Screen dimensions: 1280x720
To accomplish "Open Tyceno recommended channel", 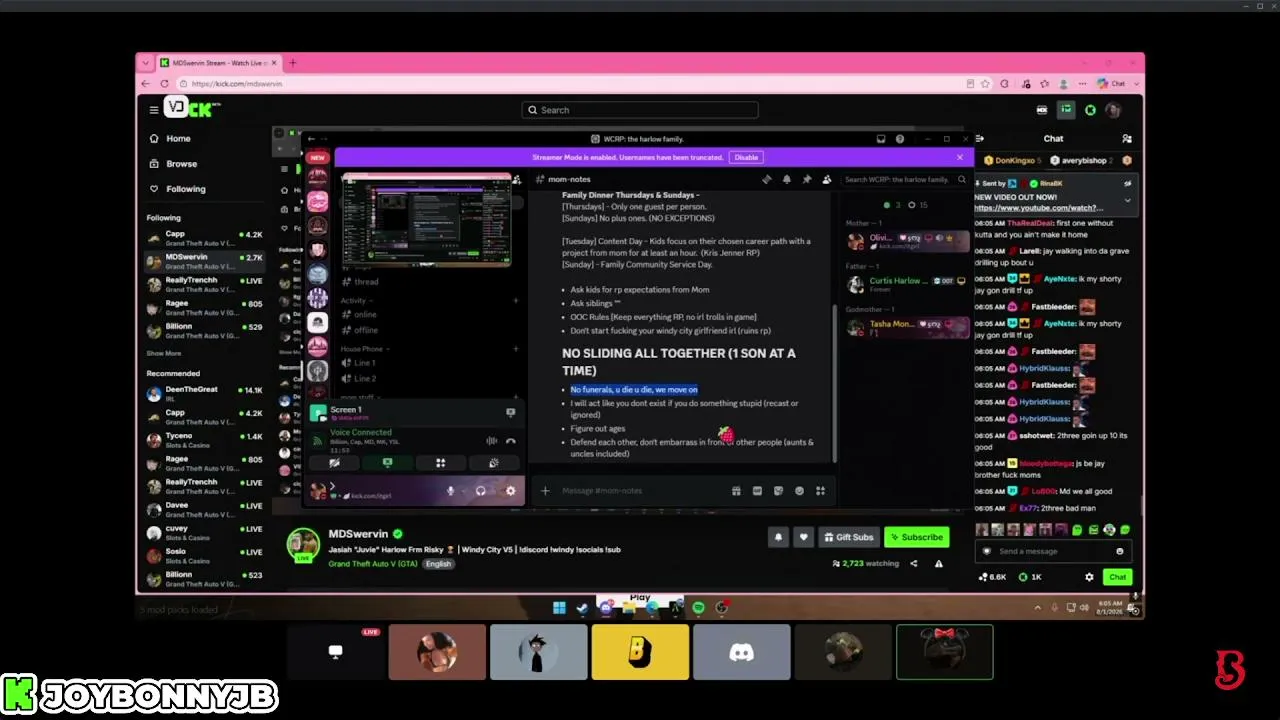I will click(x=205, y=440).
